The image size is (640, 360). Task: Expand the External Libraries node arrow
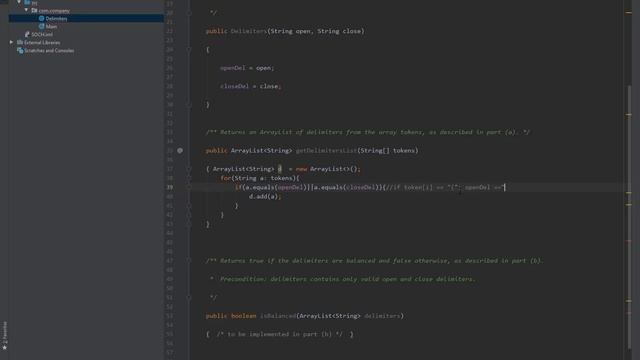(11, 42)
